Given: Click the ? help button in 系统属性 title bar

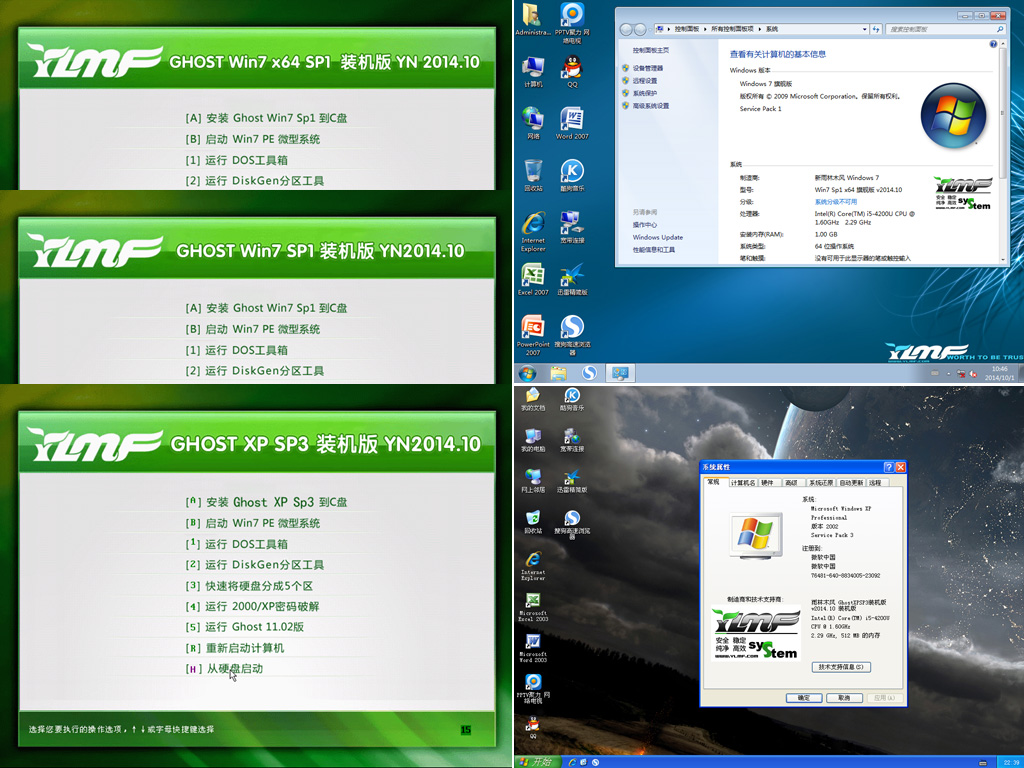Looking at the screenshot, I should pyautogui.click(x=888, y=467).
